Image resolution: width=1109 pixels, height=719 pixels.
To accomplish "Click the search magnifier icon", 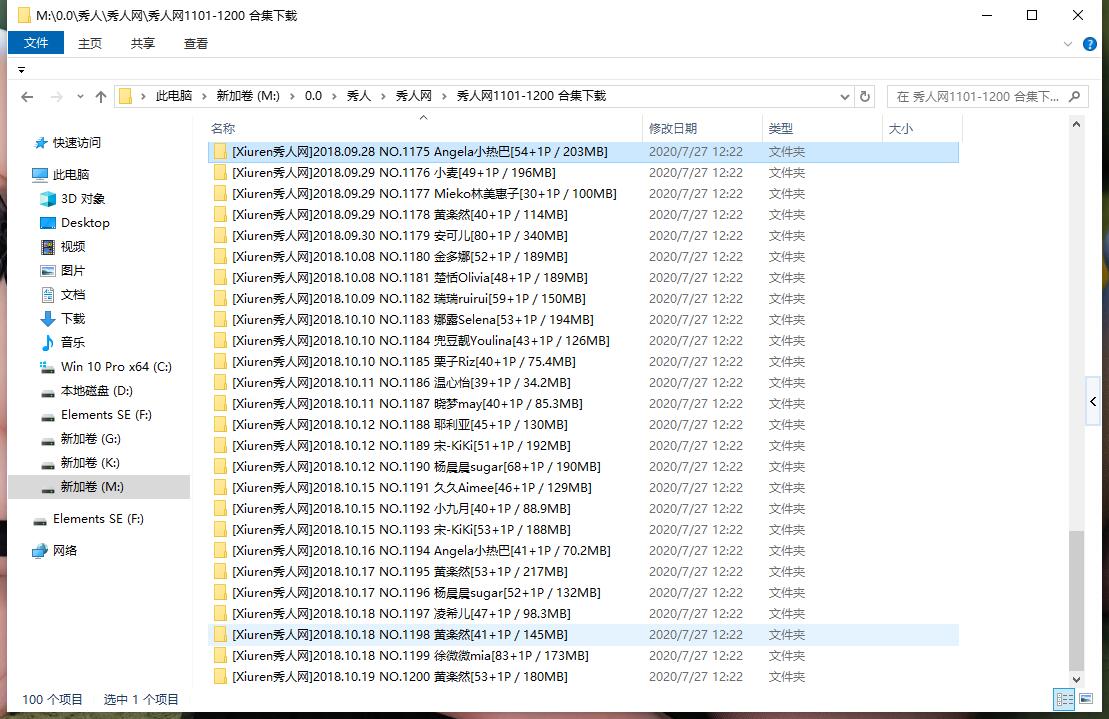I will [1074, 97].
